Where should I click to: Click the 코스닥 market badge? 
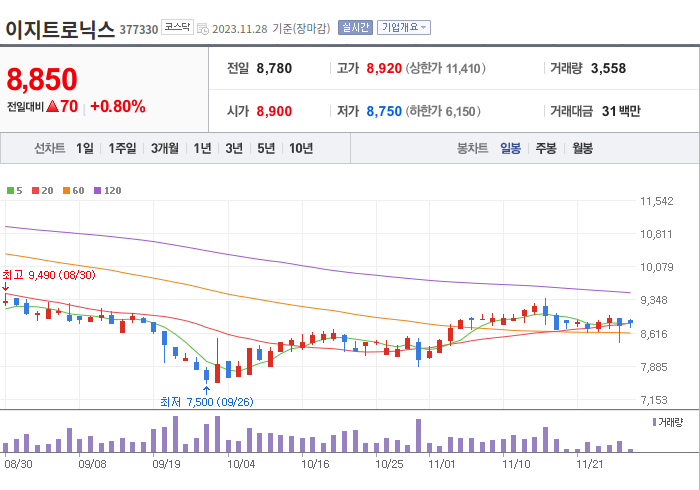177,27
